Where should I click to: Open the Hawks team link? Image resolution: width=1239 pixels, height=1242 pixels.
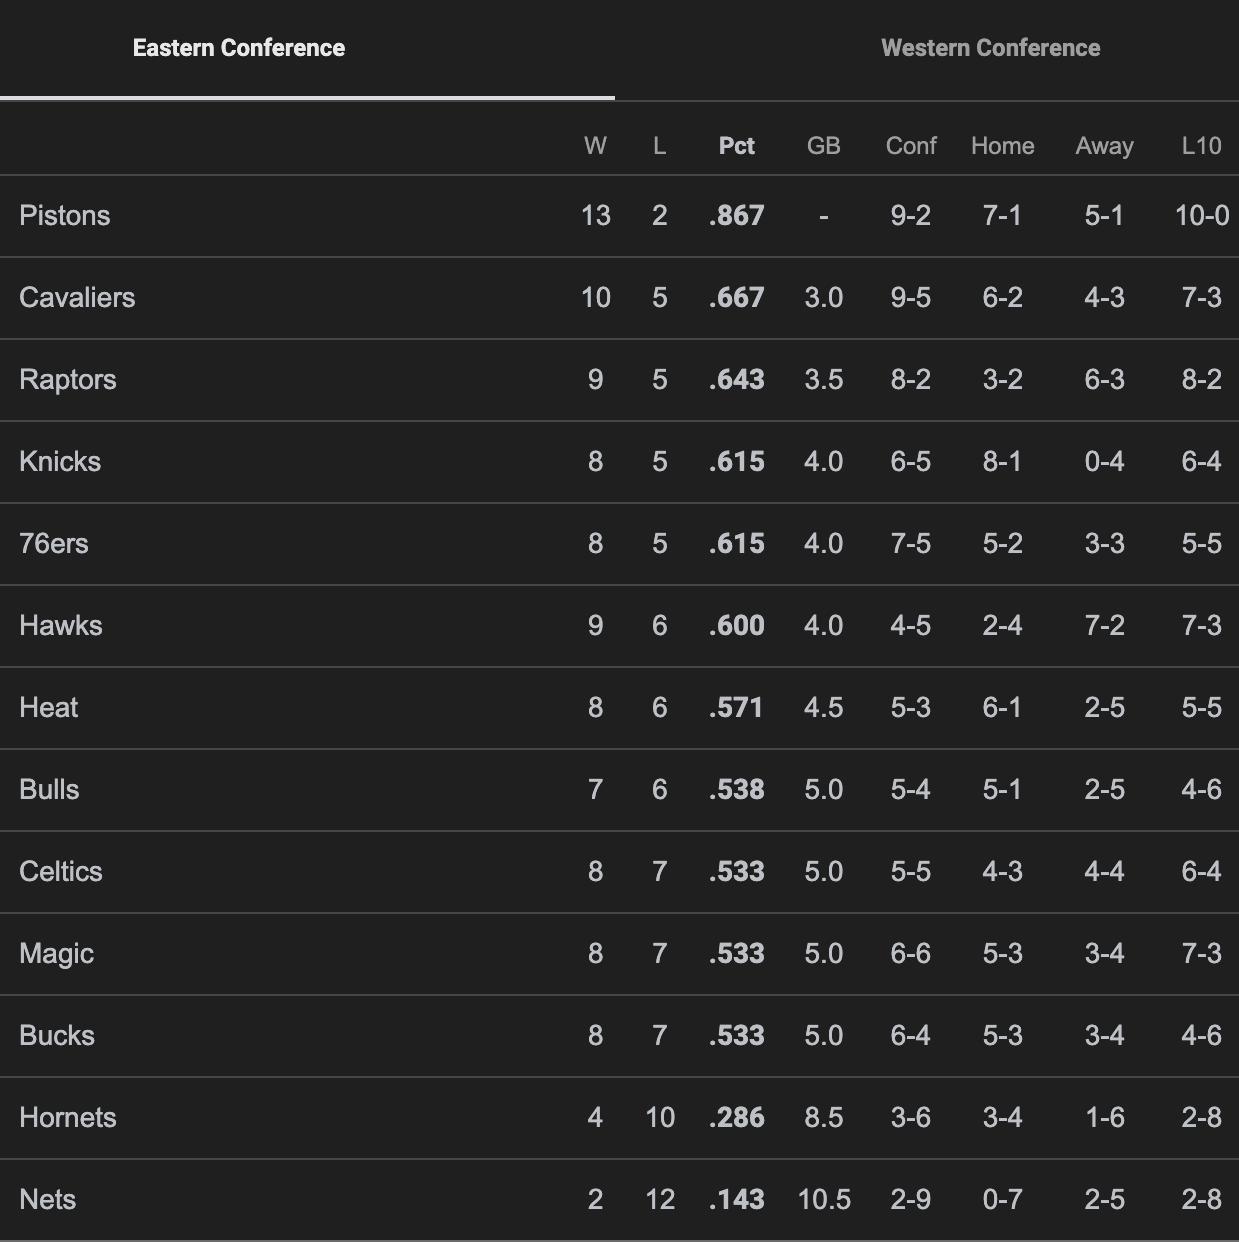[x=61, y=626]
